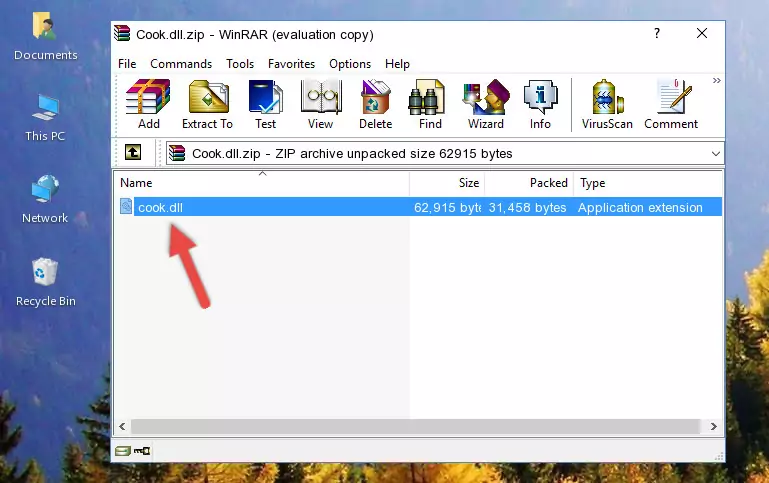Select the Network desktop icon
The width and height of the screenshot is (769, 483).
[x=45, y=200]
